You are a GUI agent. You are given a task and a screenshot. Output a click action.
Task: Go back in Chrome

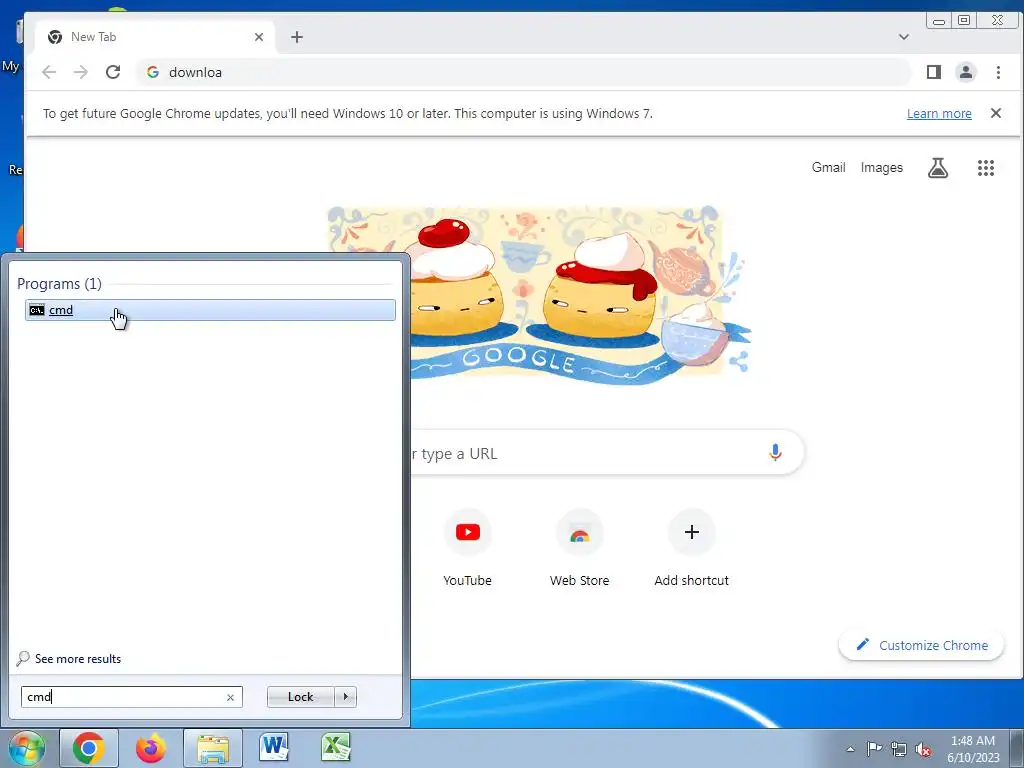click(x=49, y=72)
